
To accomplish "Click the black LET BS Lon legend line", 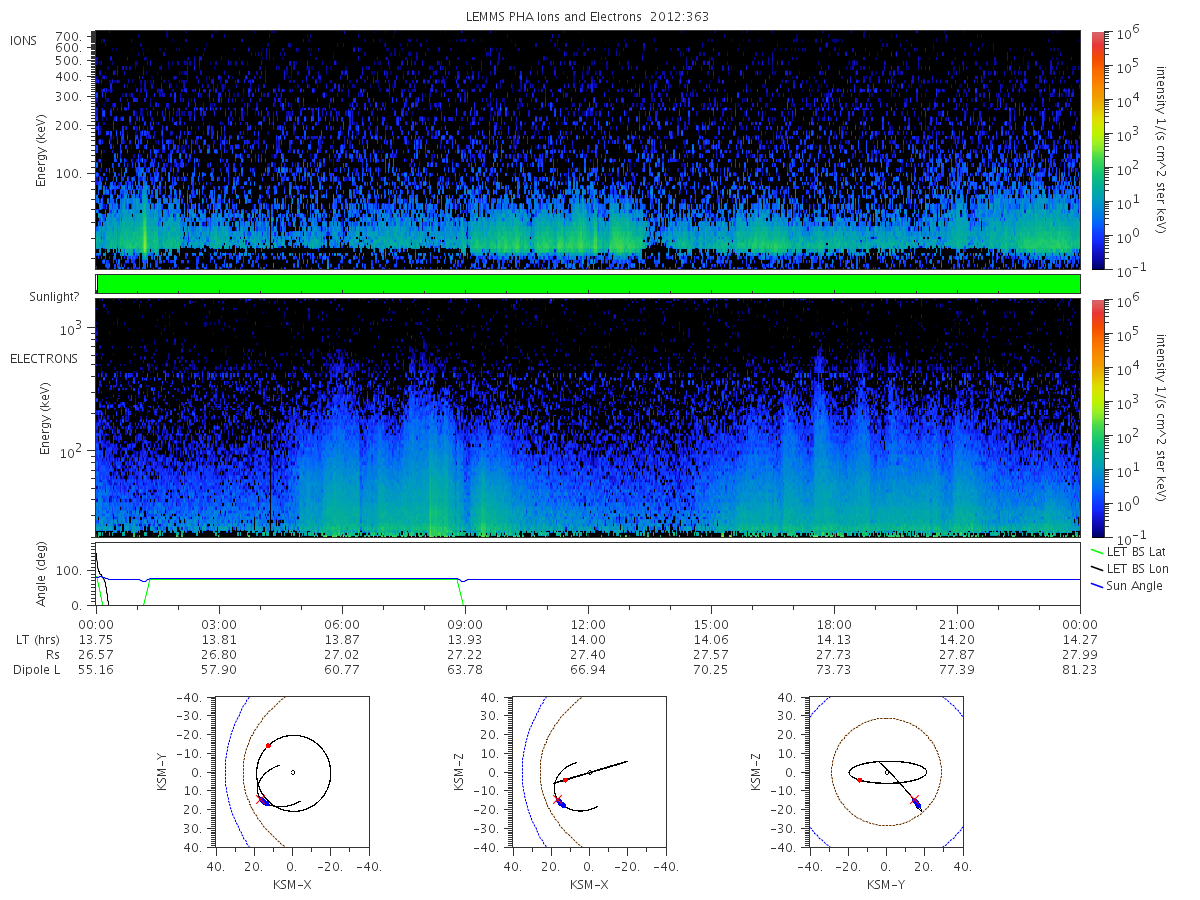I will 1099,568.
